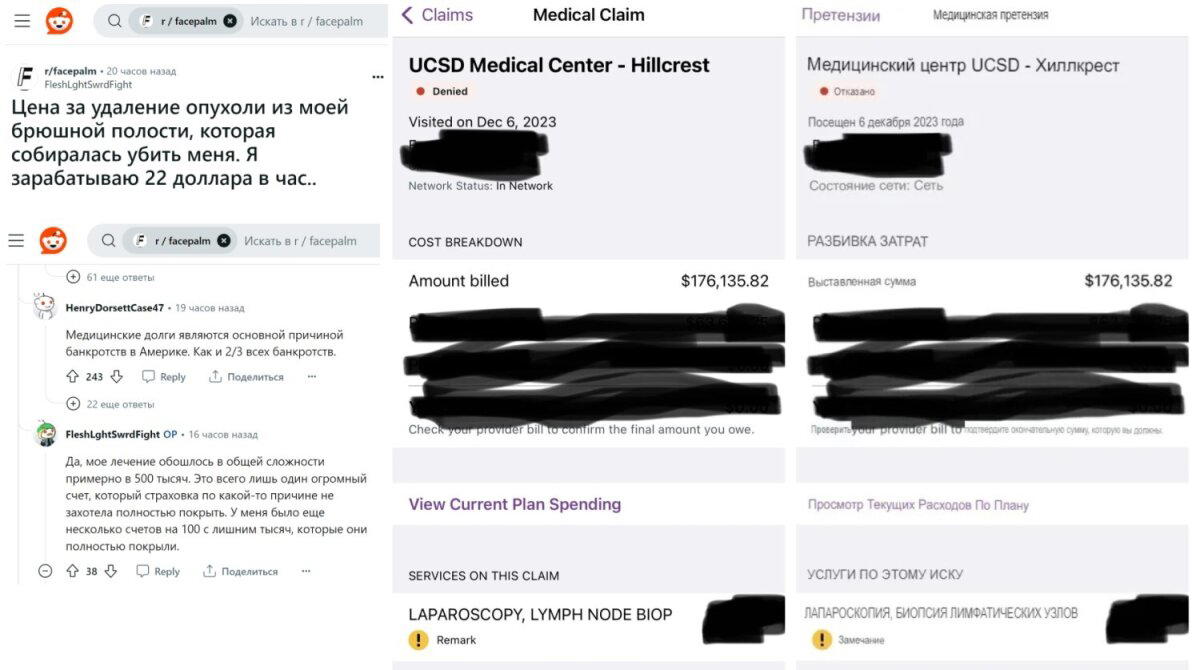
Task: Go back to Претензии in translated panel
Action: 841,15
